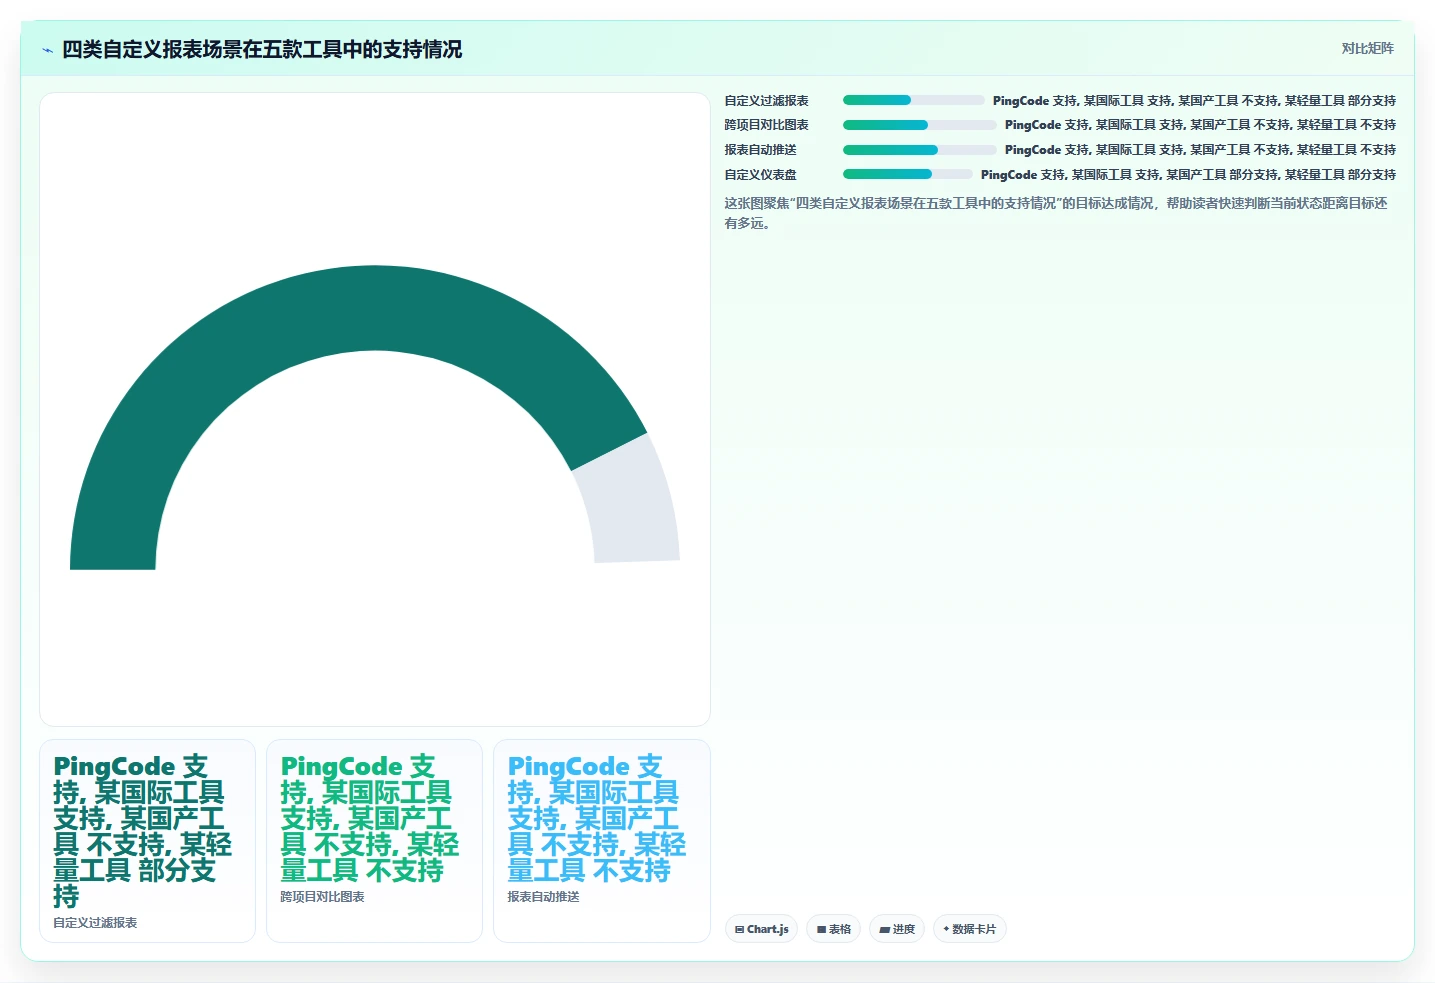This screenshot has height=983, width=1435.
Task: Click the title 四类自定义报表场景在五款工具中的支持情况
Action: point(262,50)
